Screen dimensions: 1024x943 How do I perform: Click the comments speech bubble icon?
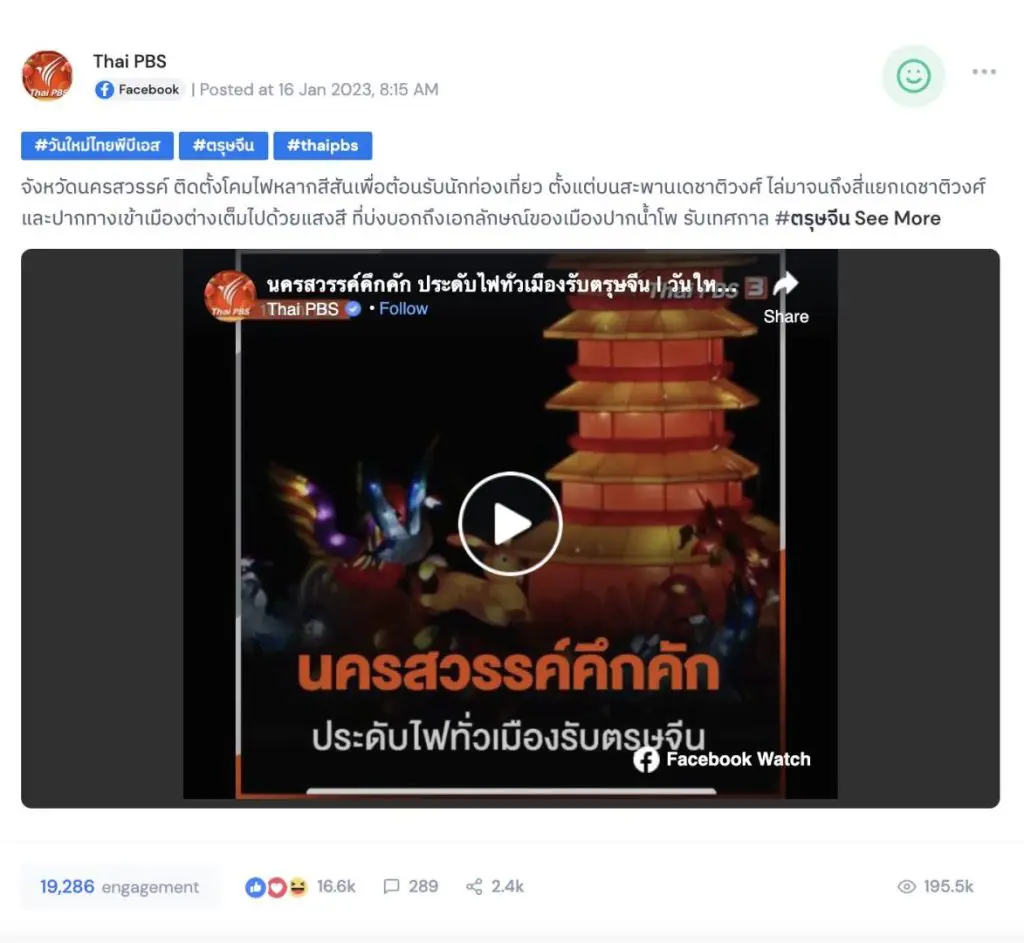[x=391, y=886]
